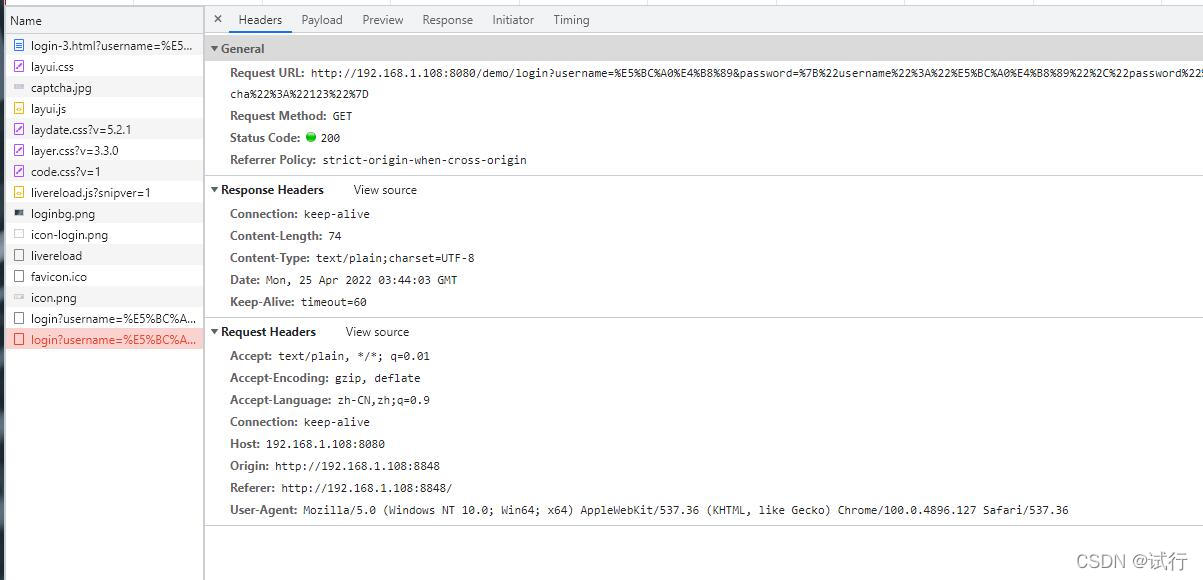
Task: Switch to the Headers tab
Action: tap(260, 20)
